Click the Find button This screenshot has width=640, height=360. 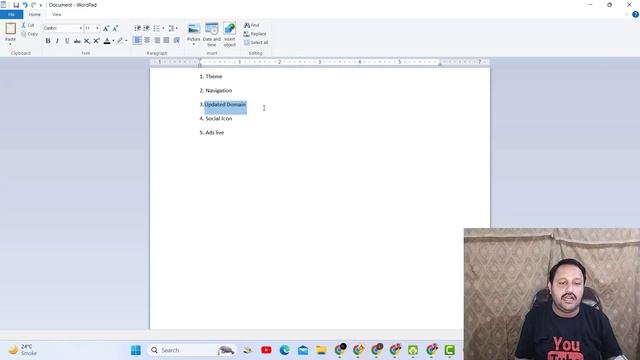tap(251, 25)
